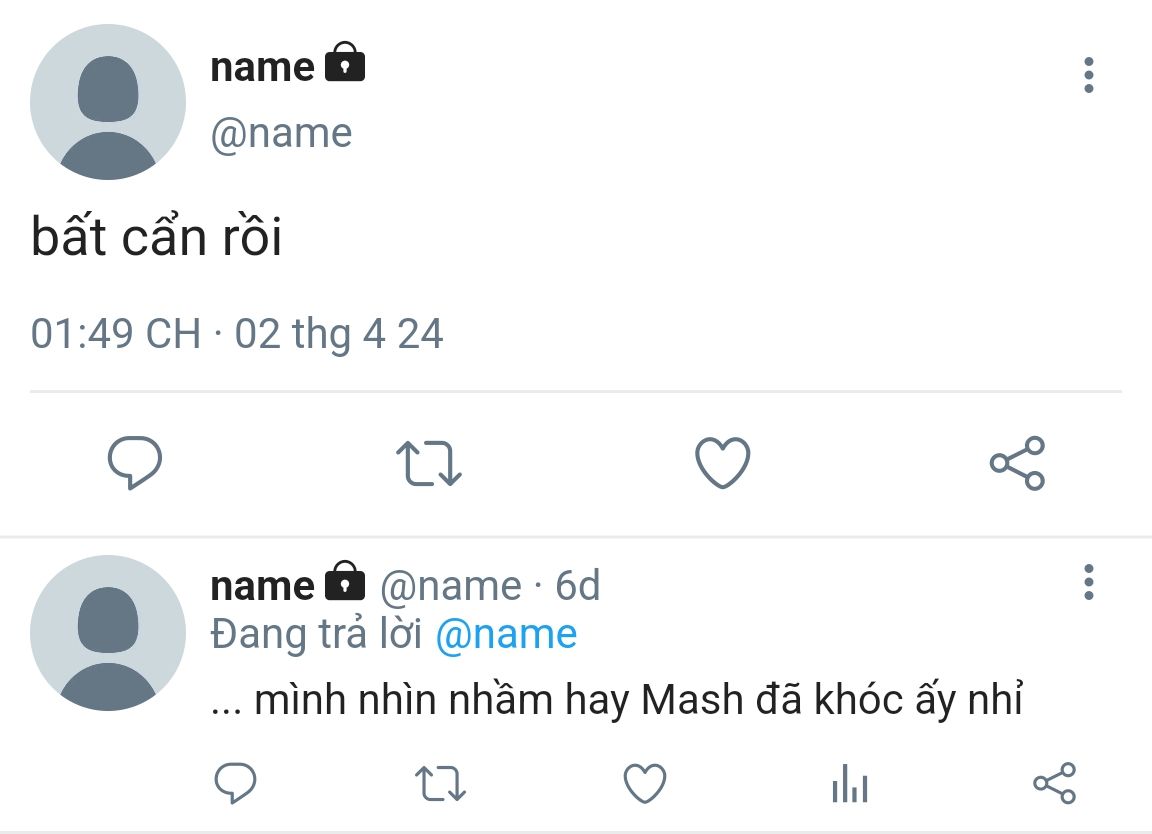
Task: Open main tweet author's profile picture
Action: click(x=108, y=103)
